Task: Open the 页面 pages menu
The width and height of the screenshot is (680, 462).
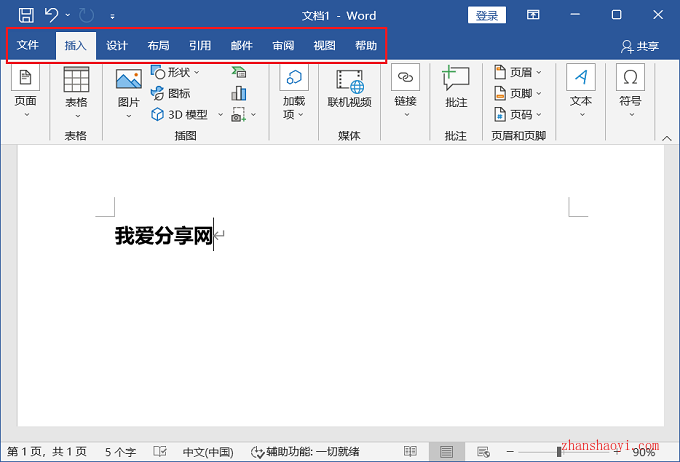Action: (x=26, y=91)
